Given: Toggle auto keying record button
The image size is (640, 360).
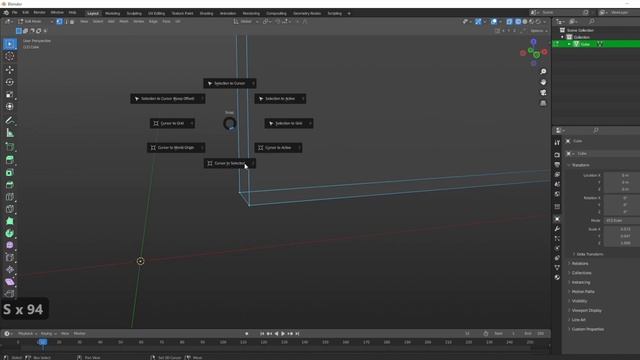Looking at the screenshot, I should 247,333.
